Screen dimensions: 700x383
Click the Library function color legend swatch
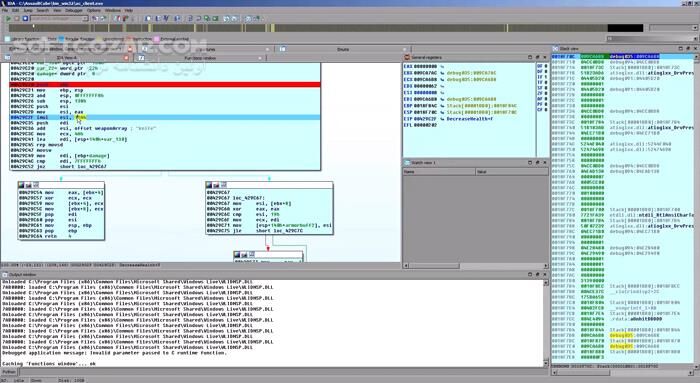tap(7, 39)
